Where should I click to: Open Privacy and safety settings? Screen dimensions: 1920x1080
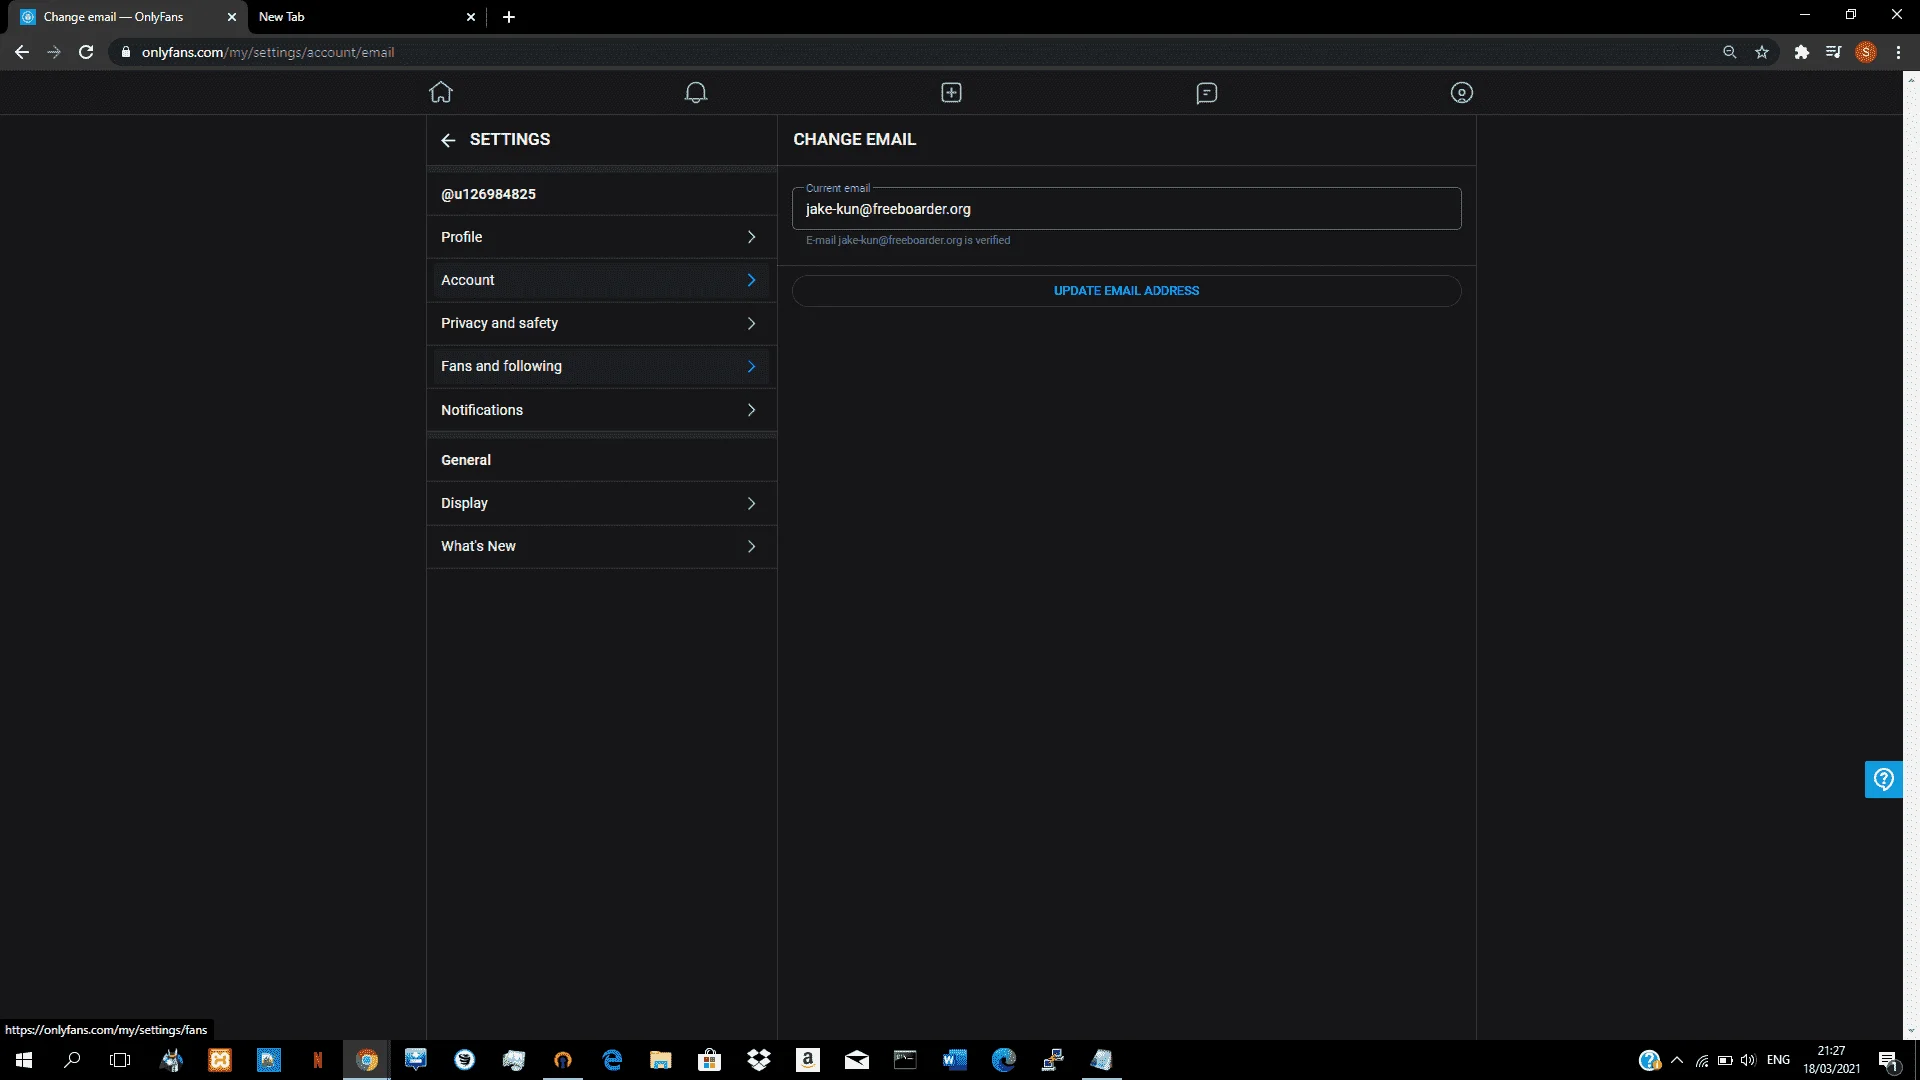click(601, 323)
